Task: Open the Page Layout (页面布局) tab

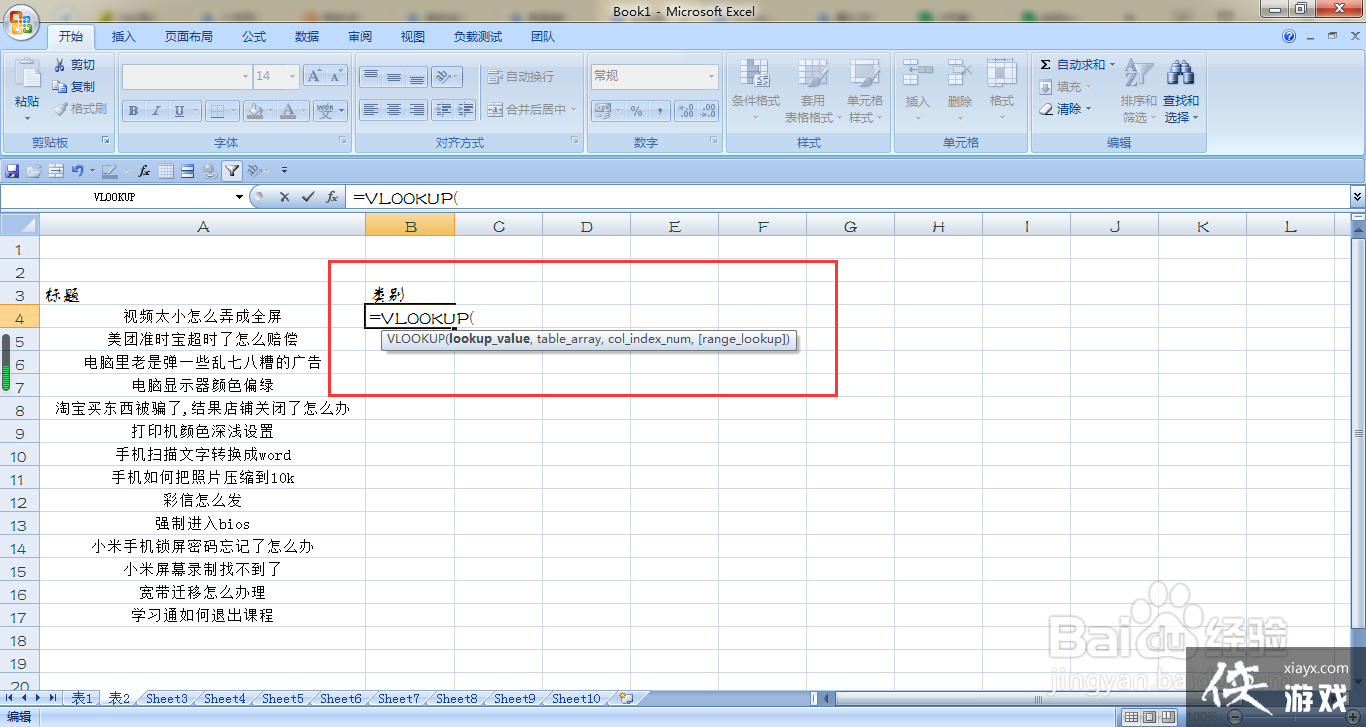Action: pos(189,36)
